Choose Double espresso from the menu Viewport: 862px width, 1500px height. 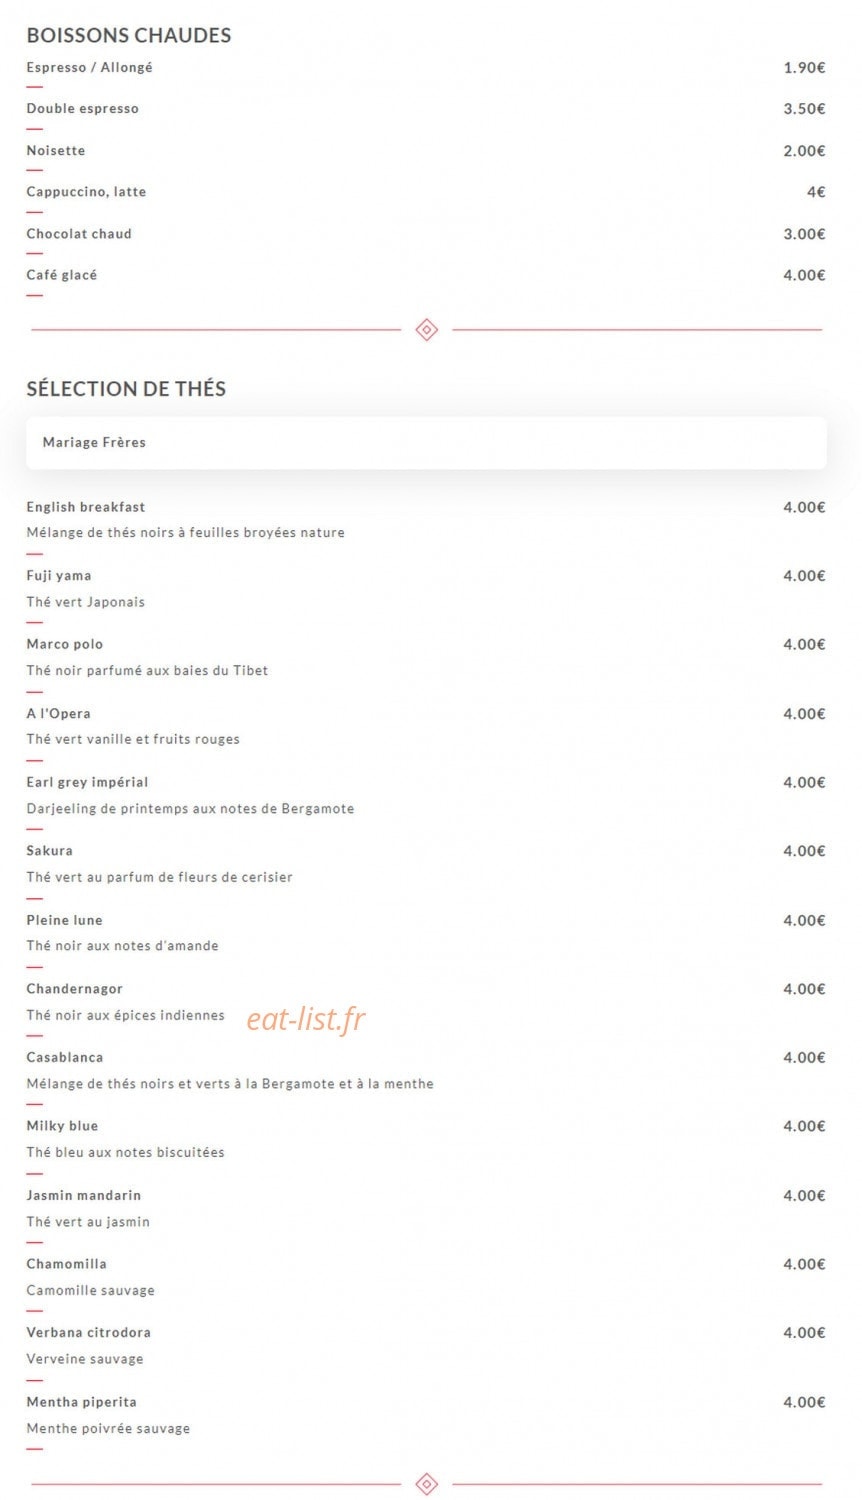point(83,109)
